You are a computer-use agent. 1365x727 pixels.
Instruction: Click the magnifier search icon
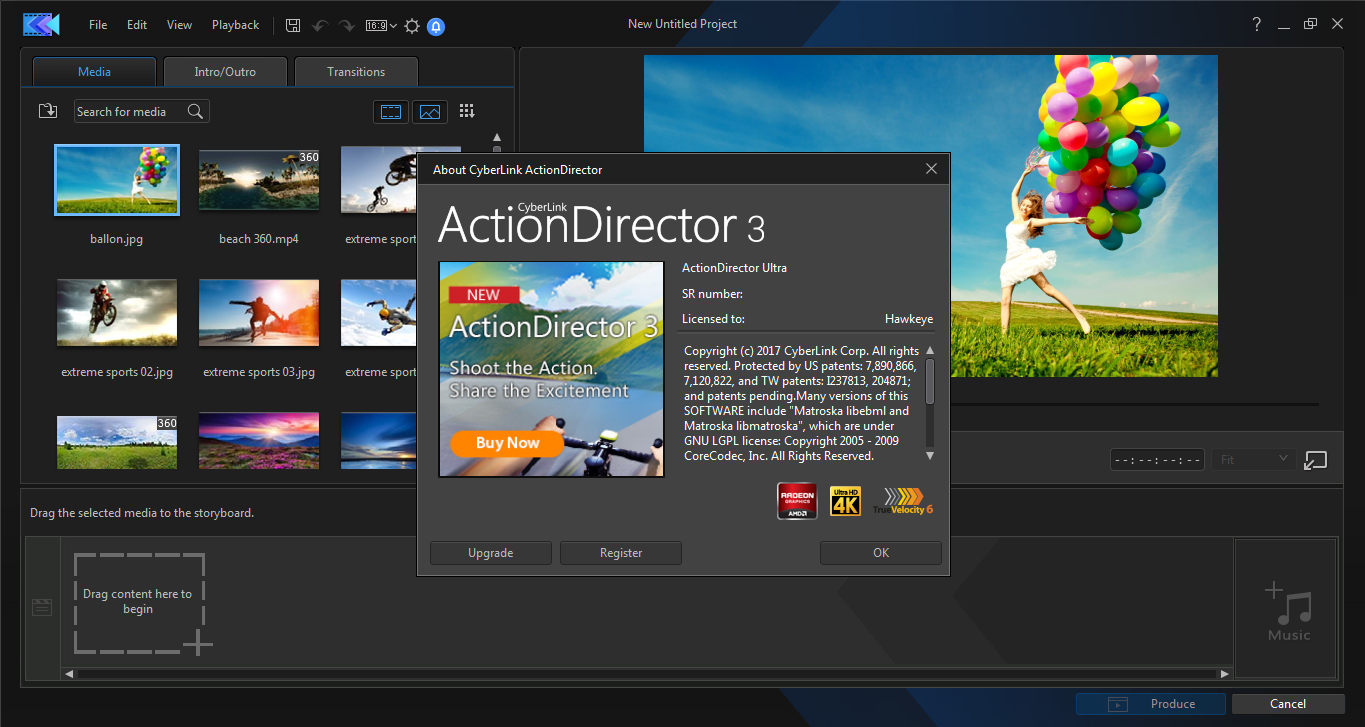tap(196, 111)
